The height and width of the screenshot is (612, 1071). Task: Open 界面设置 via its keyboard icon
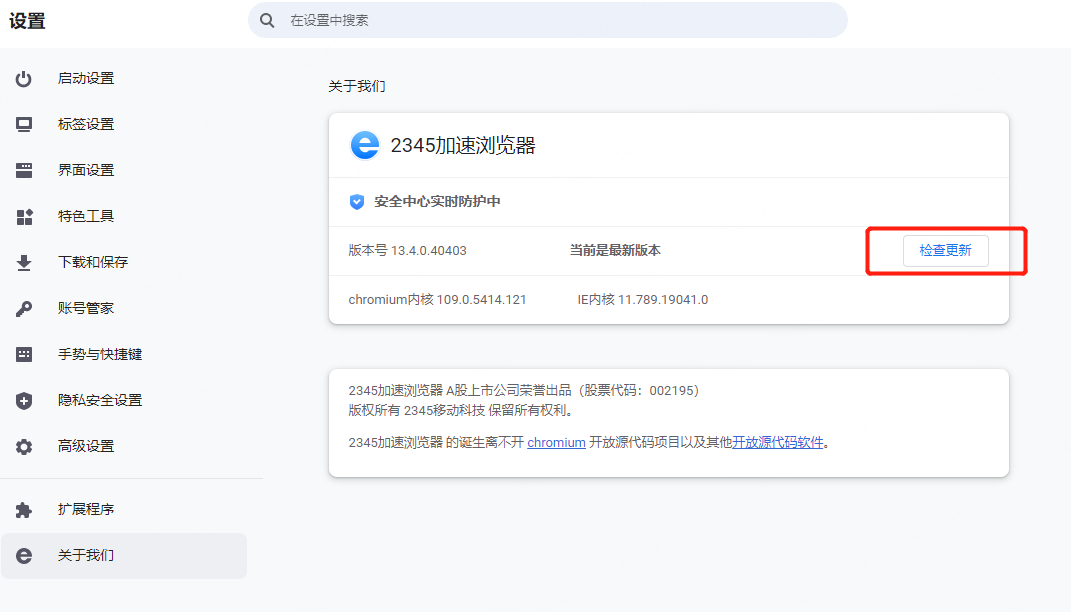click(x=23, y=169)
